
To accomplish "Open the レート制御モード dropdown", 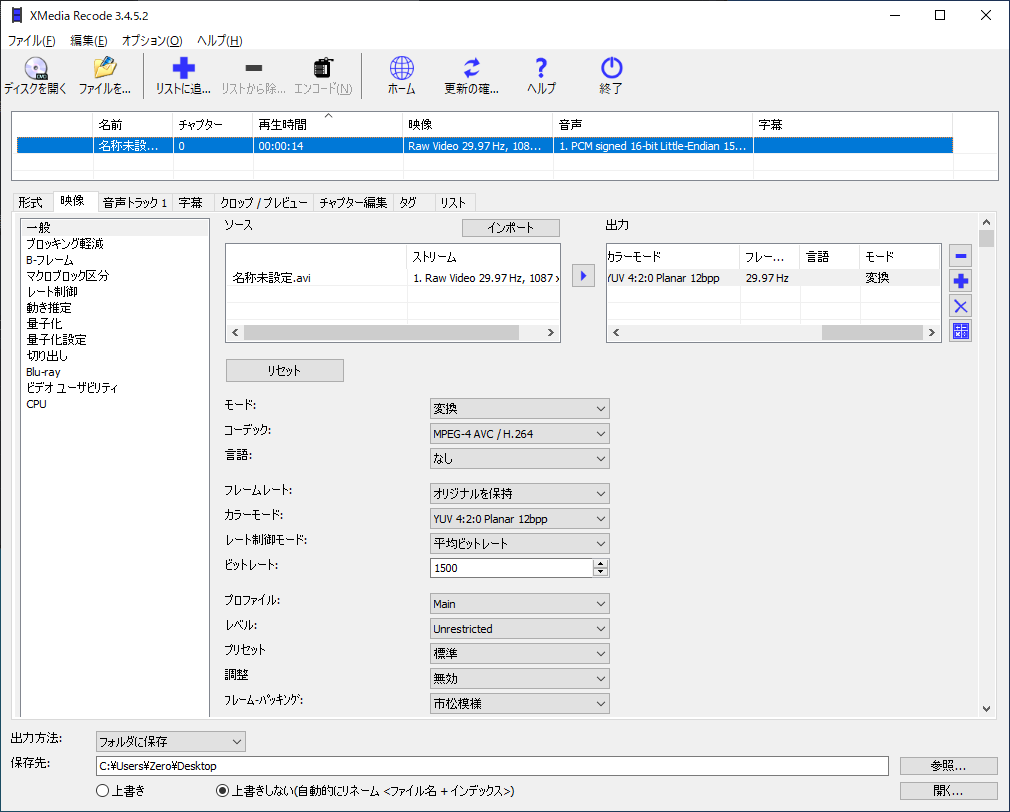I will pyautogui.click(x=519, y=543).
